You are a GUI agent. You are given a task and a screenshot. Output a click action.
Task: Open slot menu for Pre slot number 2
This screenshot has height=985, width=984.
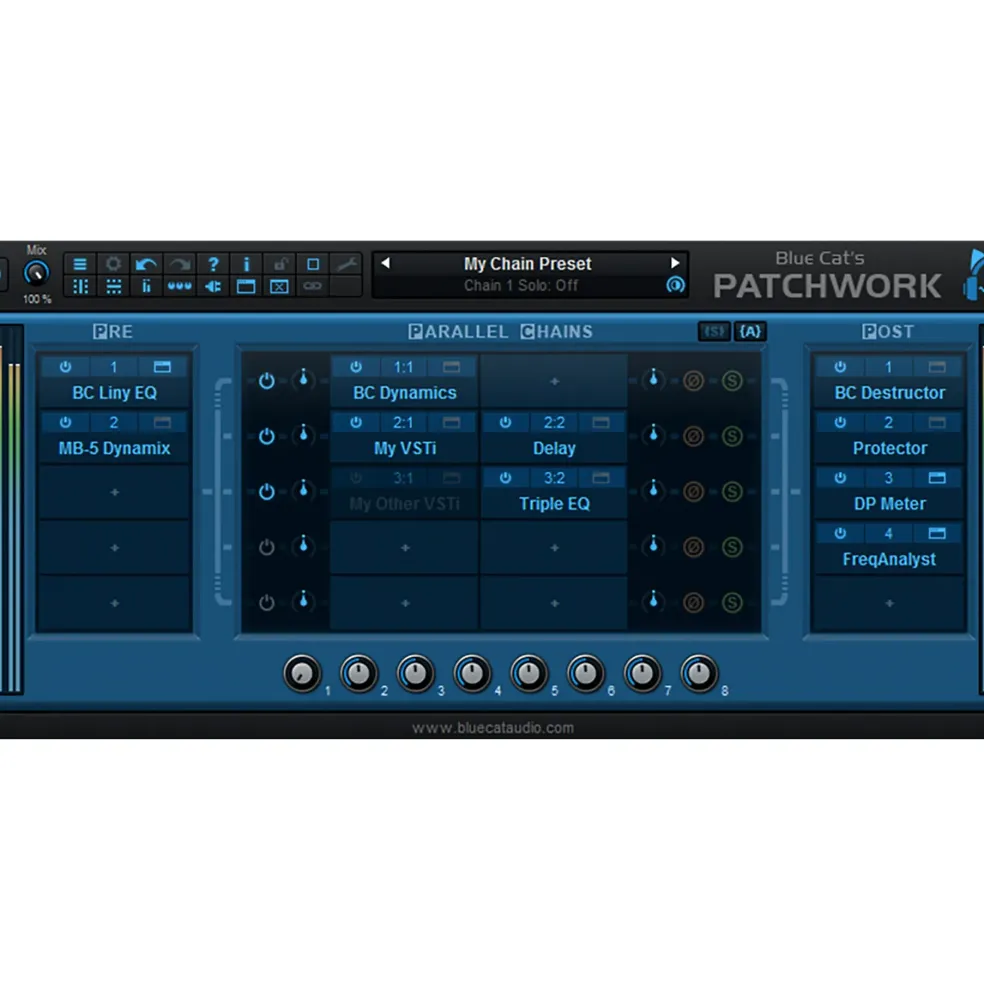pos(114,422)
